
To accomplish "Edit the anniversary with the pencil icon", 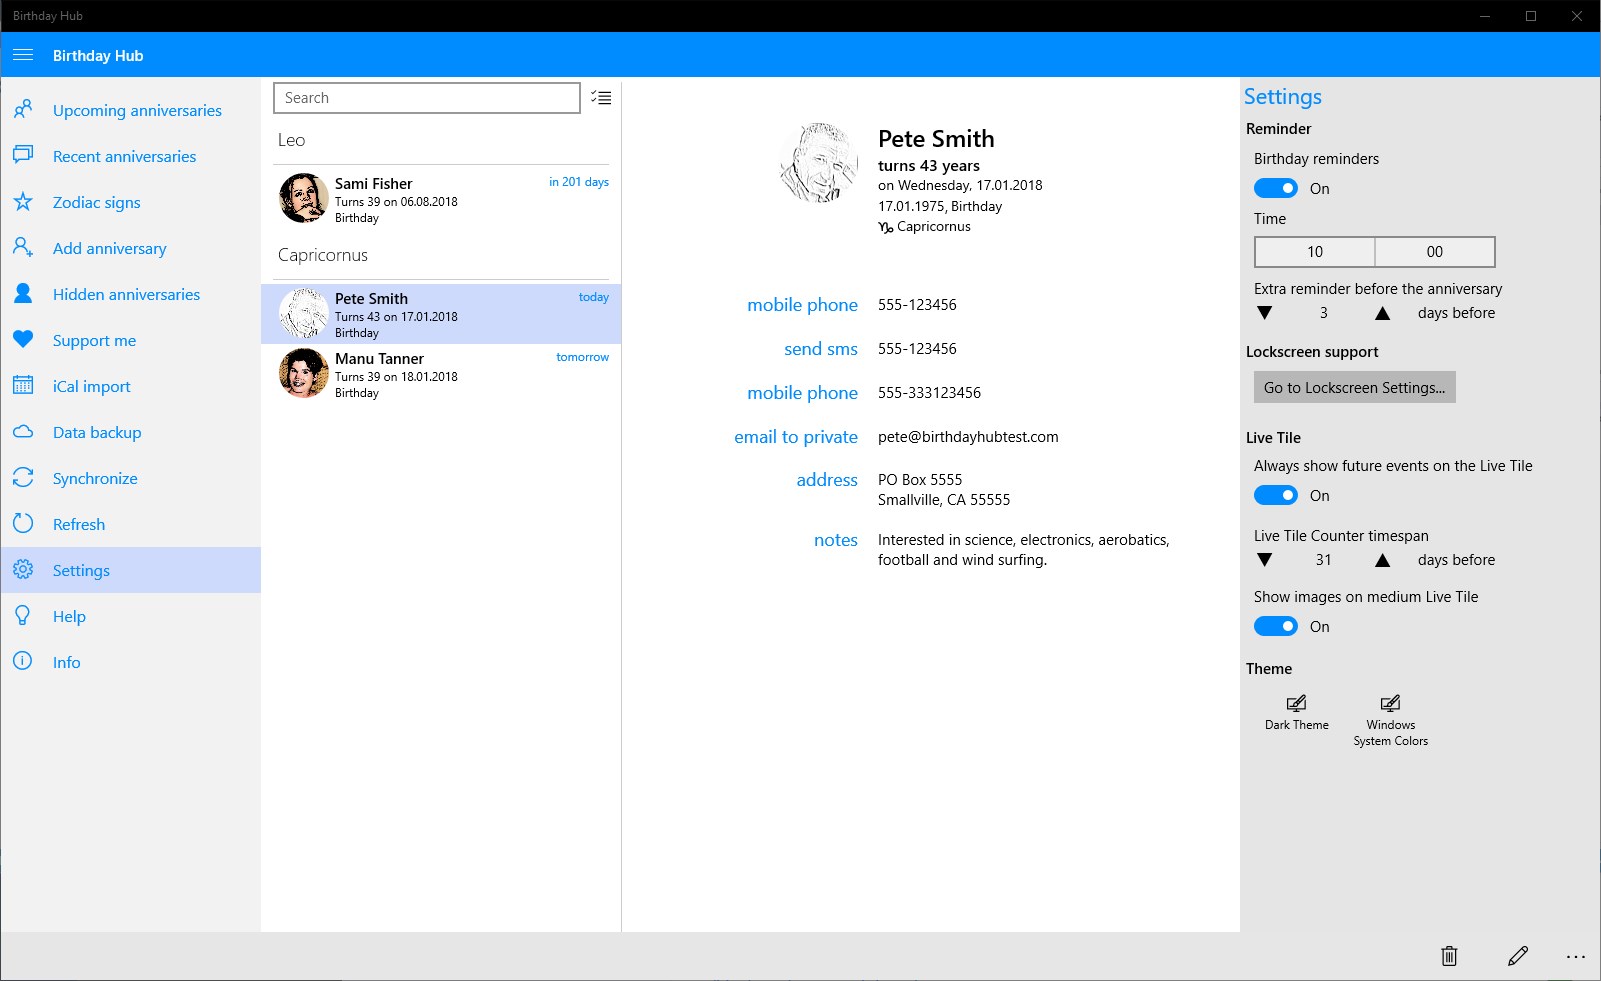I will click(x=1517, y=956).
